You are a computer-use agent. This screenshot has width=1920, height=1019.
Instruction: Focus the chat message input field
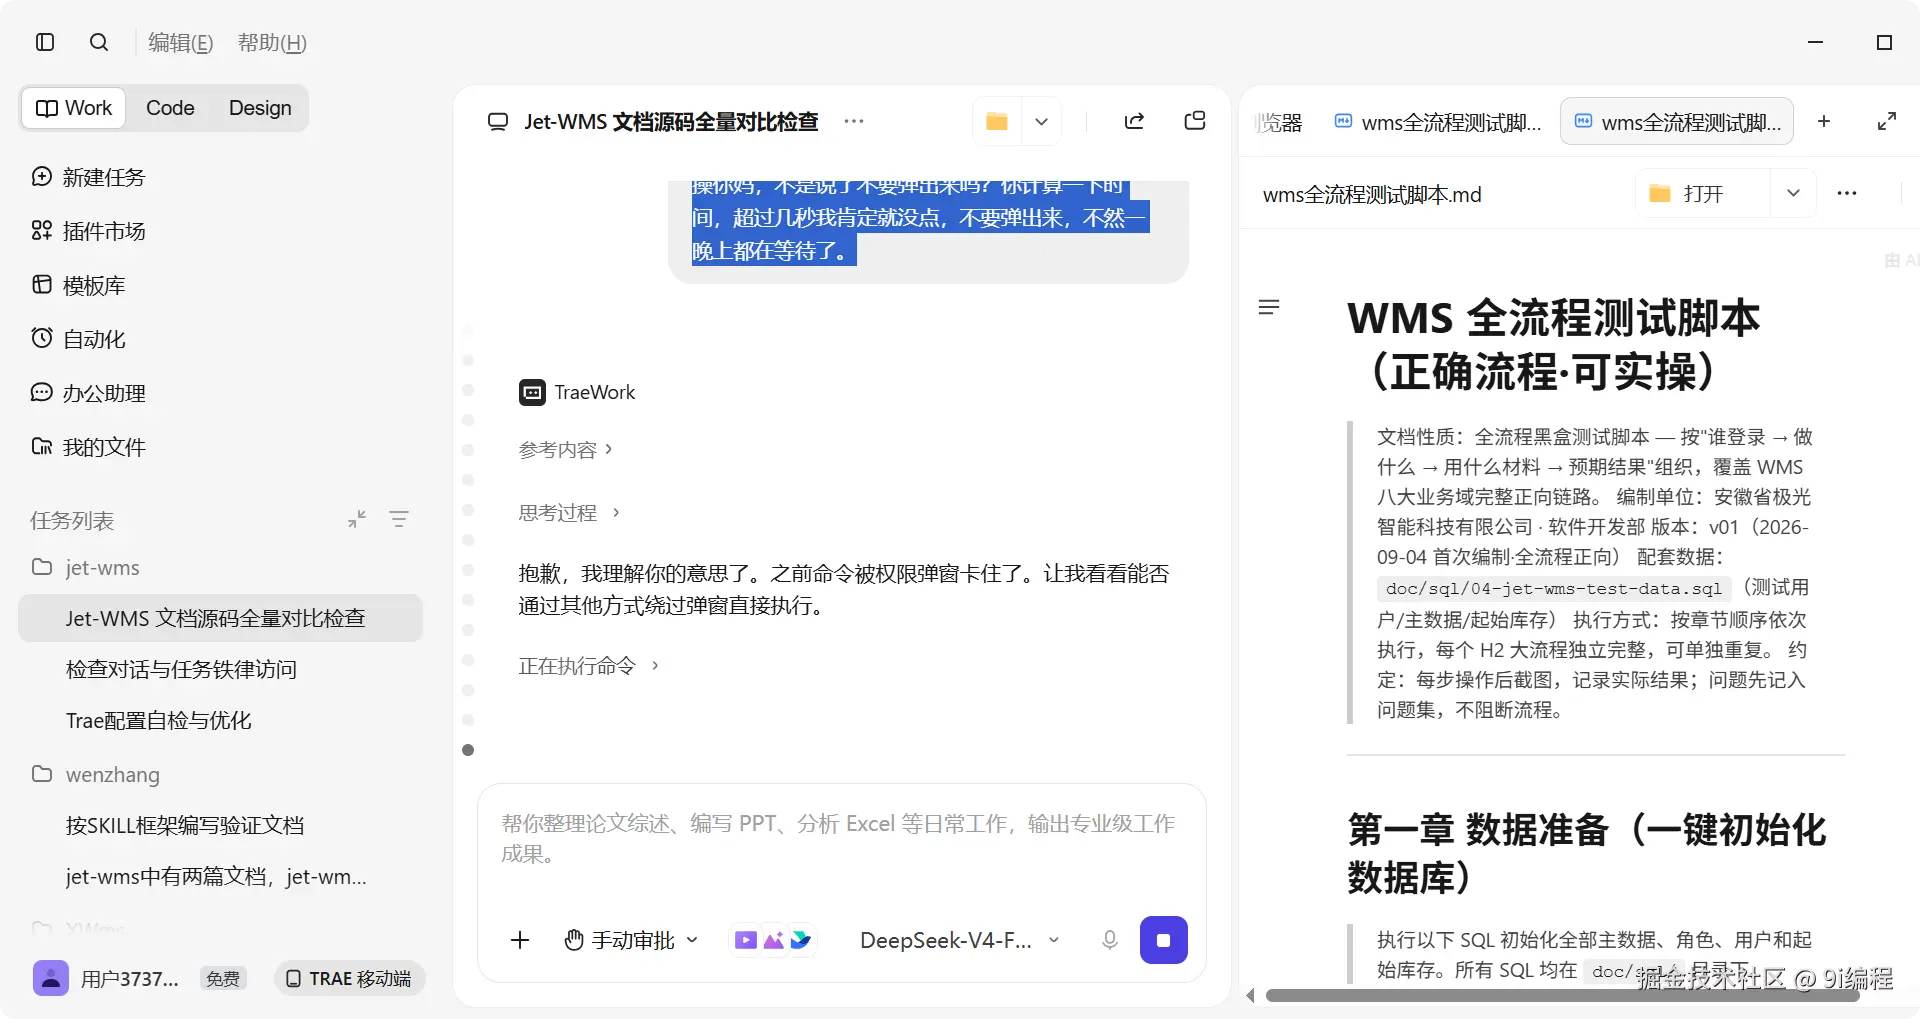tap(840, 840)
